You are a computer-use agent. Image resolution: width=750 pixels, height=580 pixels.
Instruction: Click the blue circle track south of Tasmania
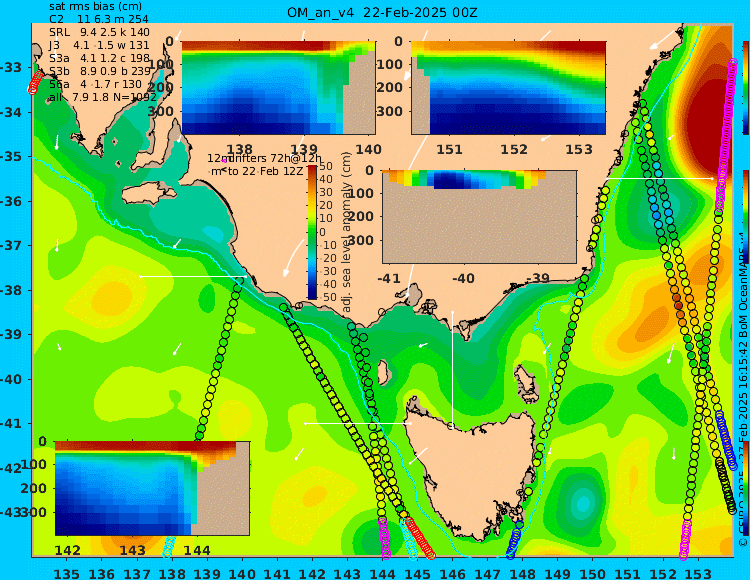(x=515, y=540)
